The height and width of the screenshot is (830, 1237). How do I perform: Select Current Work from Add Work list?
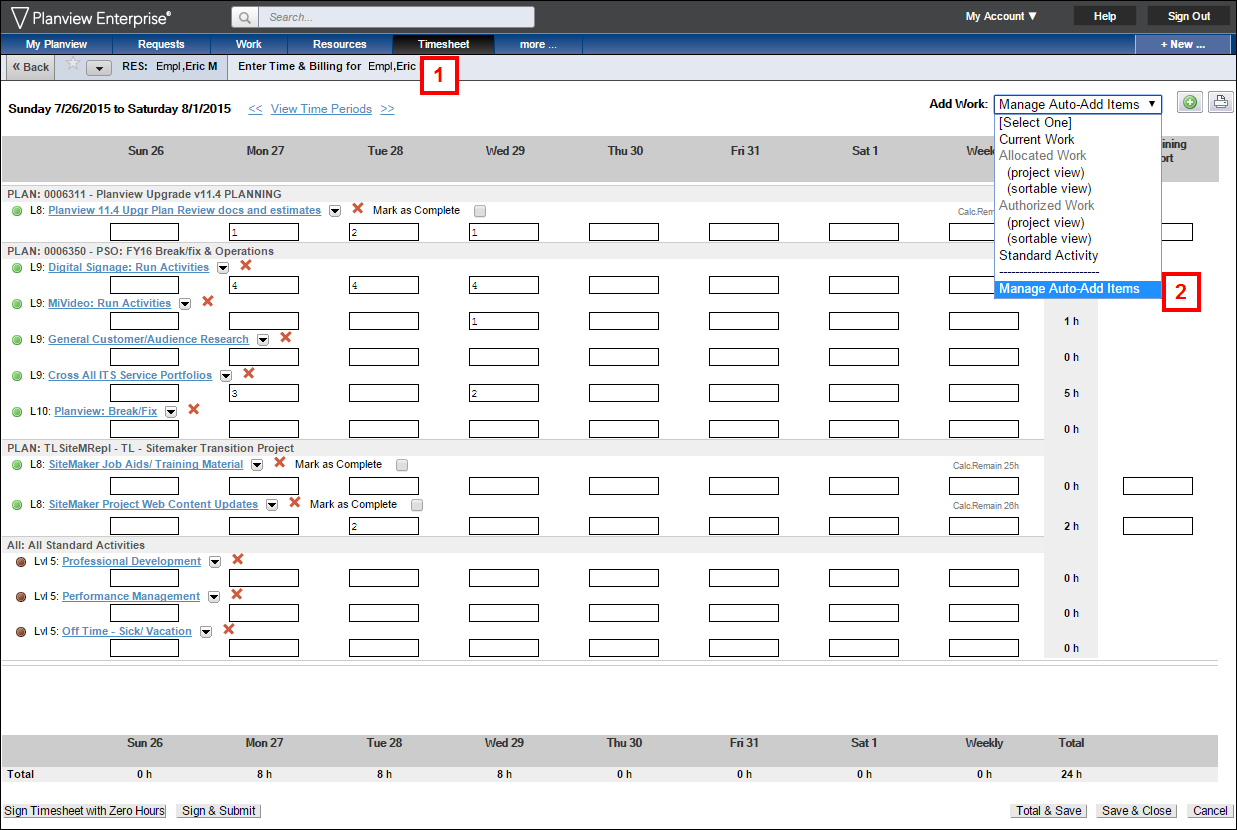[1078, 139]
